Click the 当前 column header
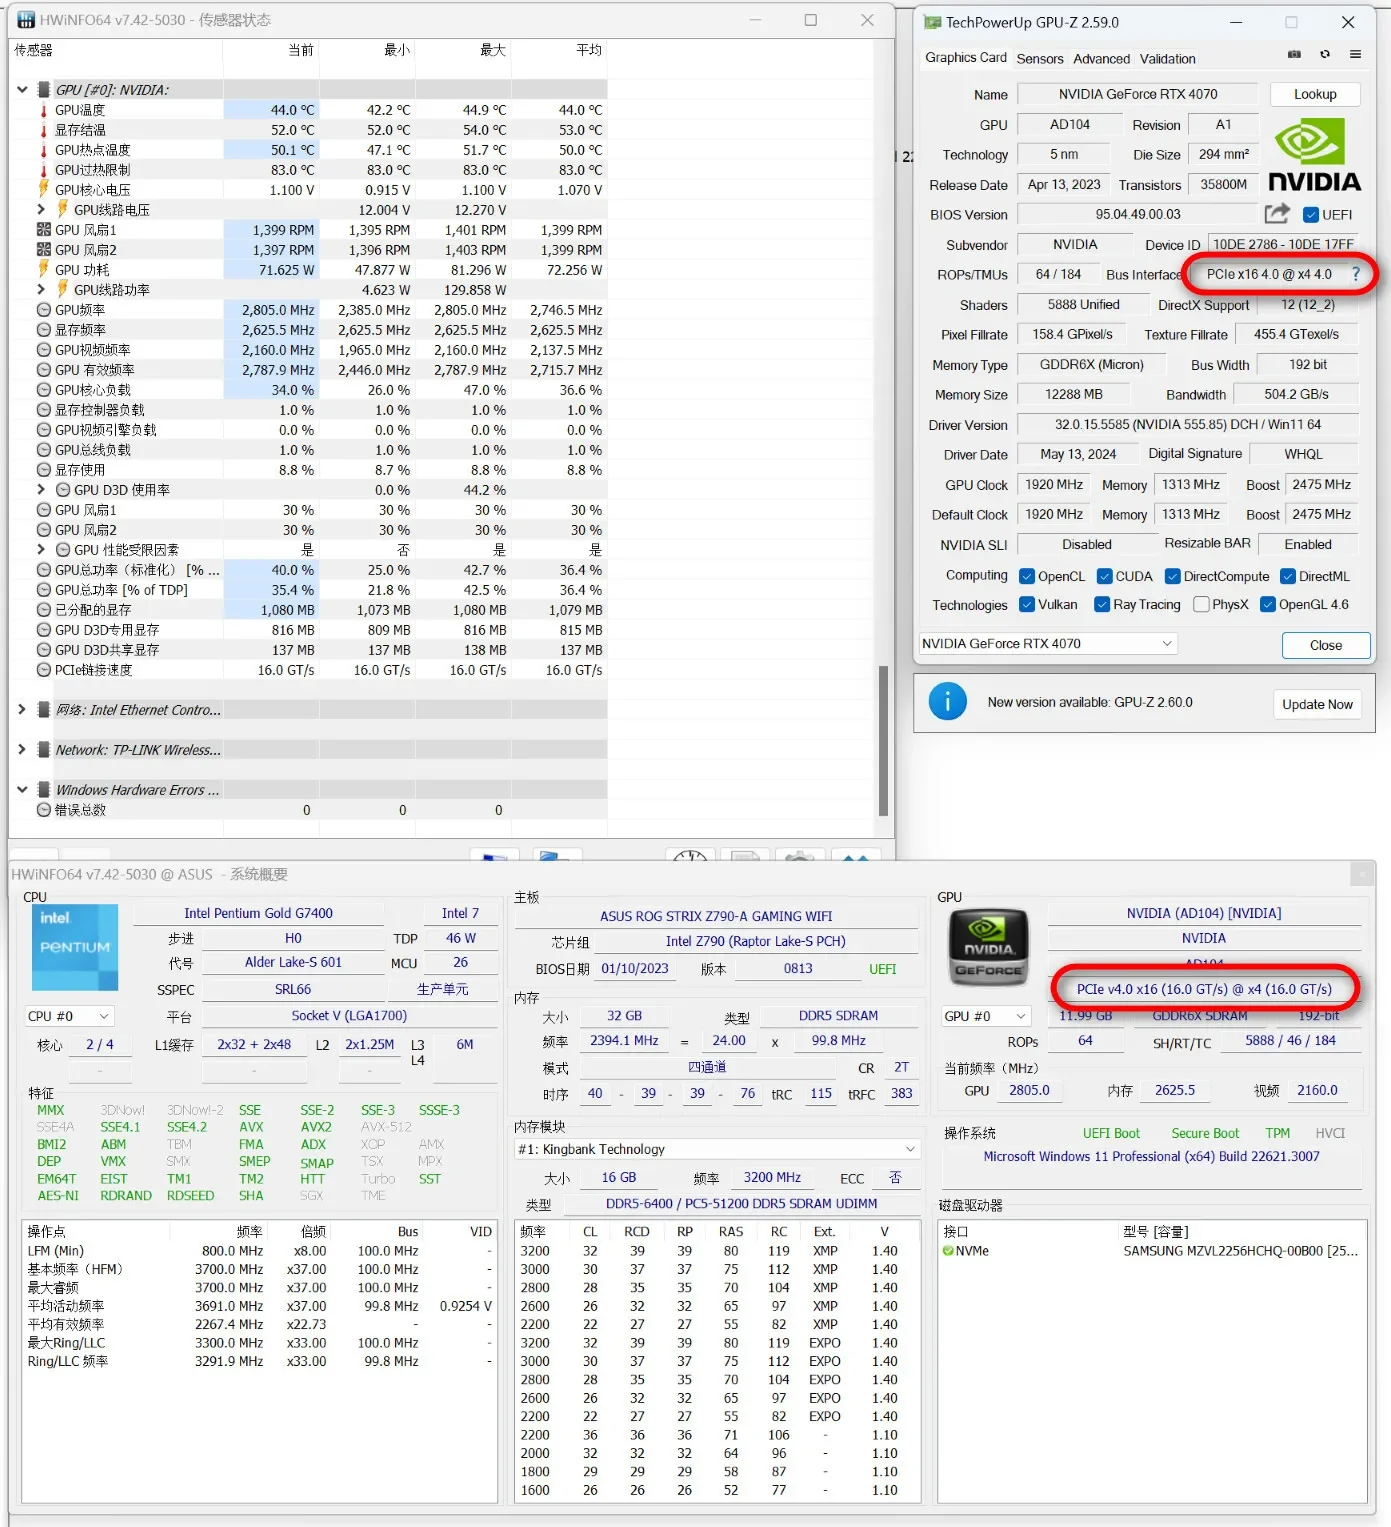 pyautogui.click(x=301, y=50)
